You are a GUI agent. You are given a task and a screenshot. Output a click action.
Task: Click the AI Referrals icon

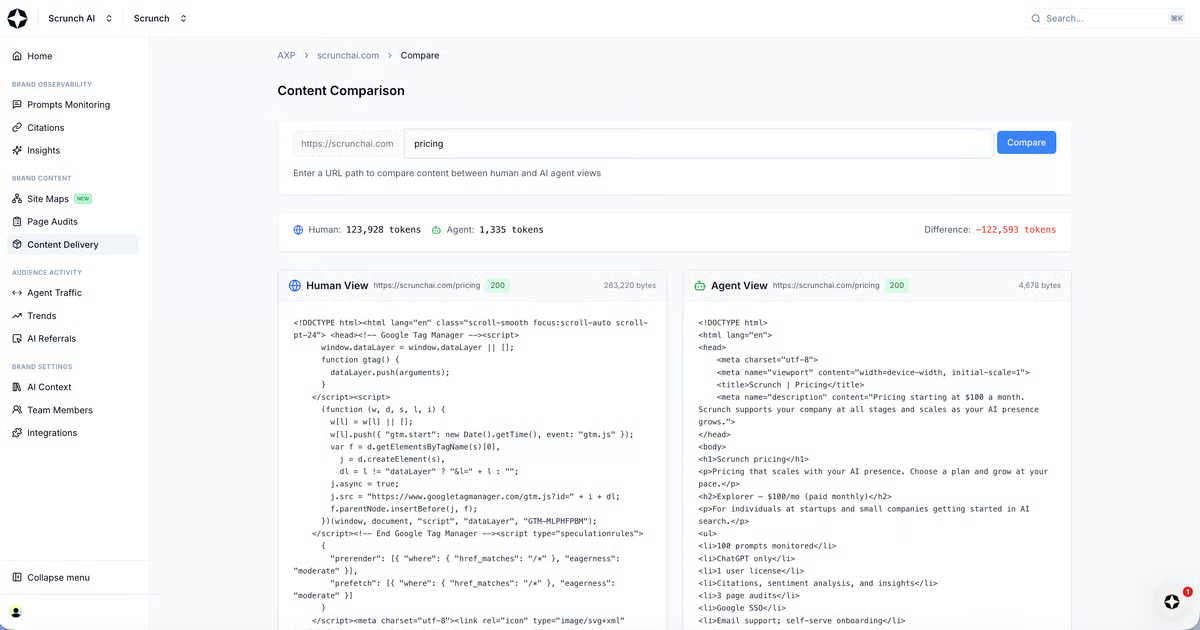(18, 338)
